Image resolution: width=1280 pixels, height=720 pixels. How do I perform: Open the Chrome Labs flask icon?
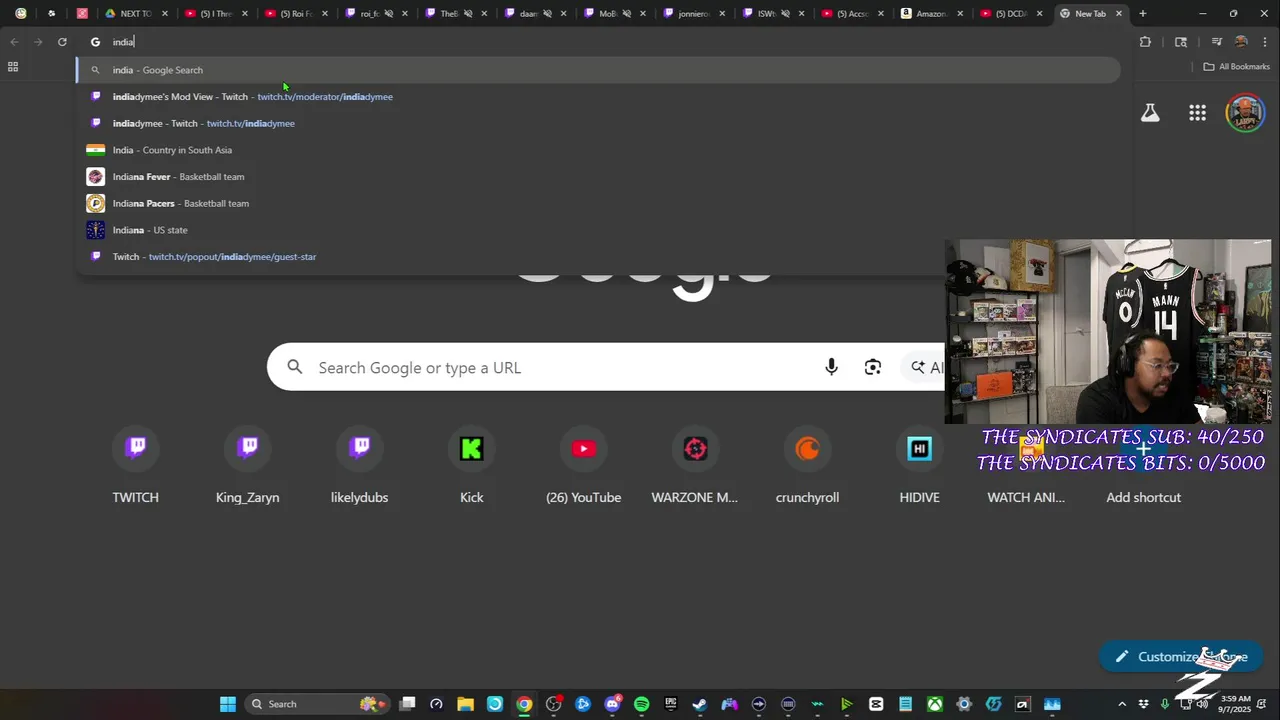click(1150, 113)
